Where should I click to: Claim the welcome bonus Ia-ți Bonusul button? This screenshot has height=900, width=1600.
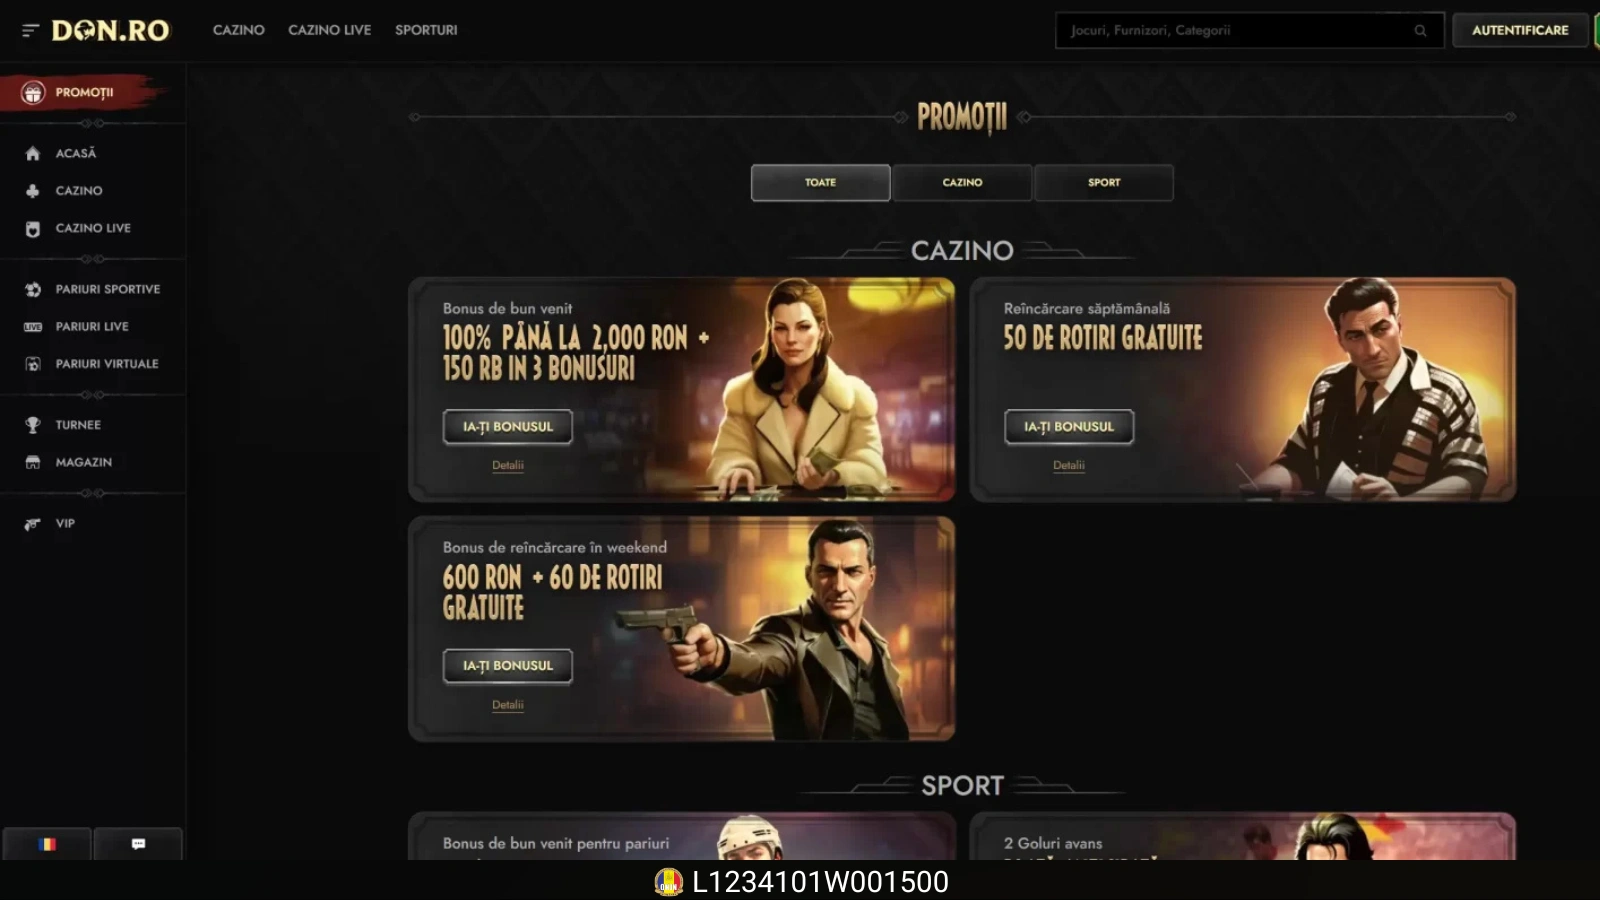(x=508, y=427)
